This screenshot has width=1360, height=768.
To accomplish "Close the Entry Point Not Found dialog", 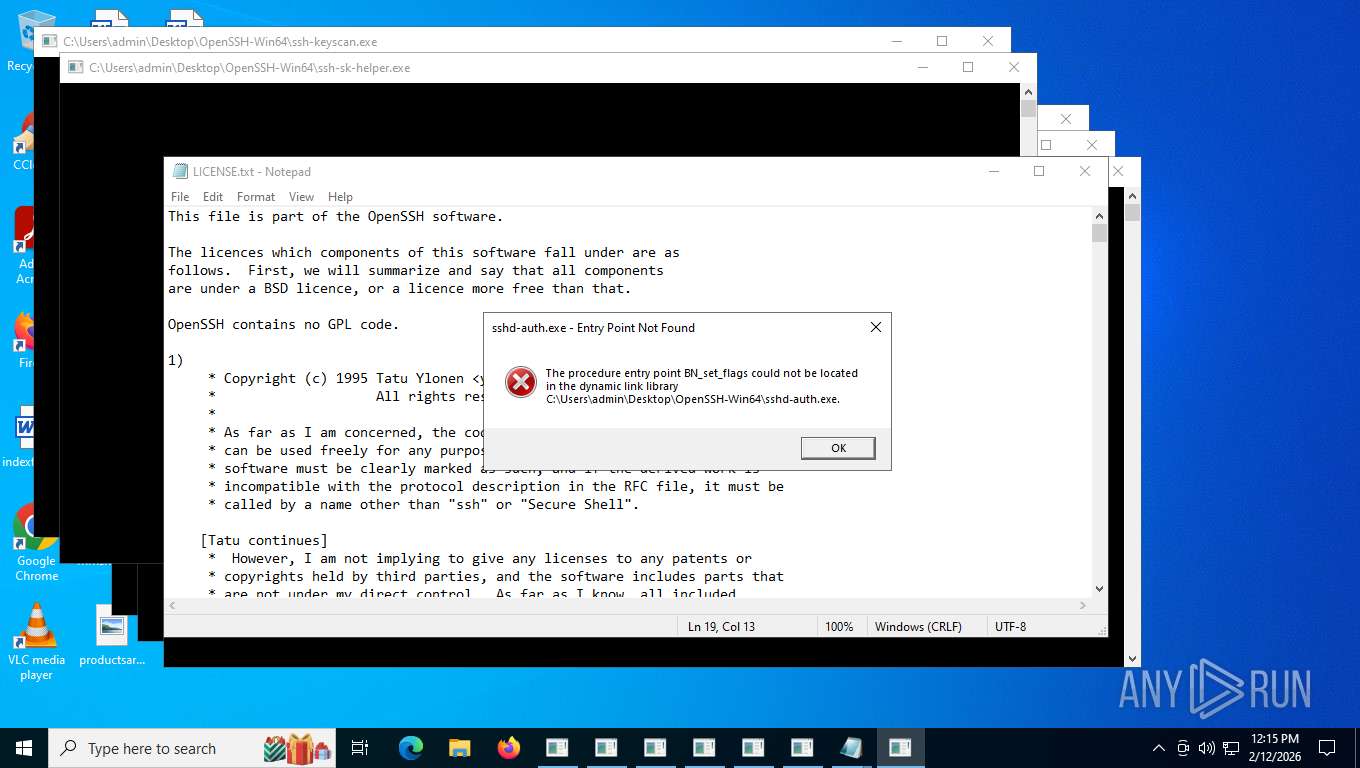I will tap(875, 327).
